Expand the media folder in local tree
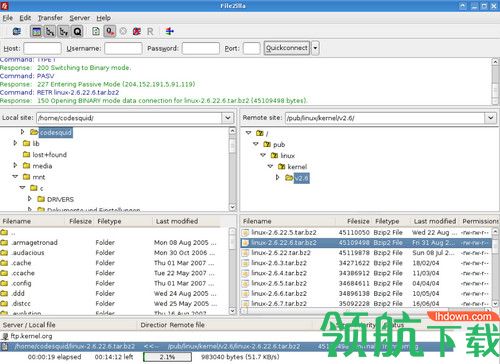This screenshot has height=364, width=500. pos(15,165)
